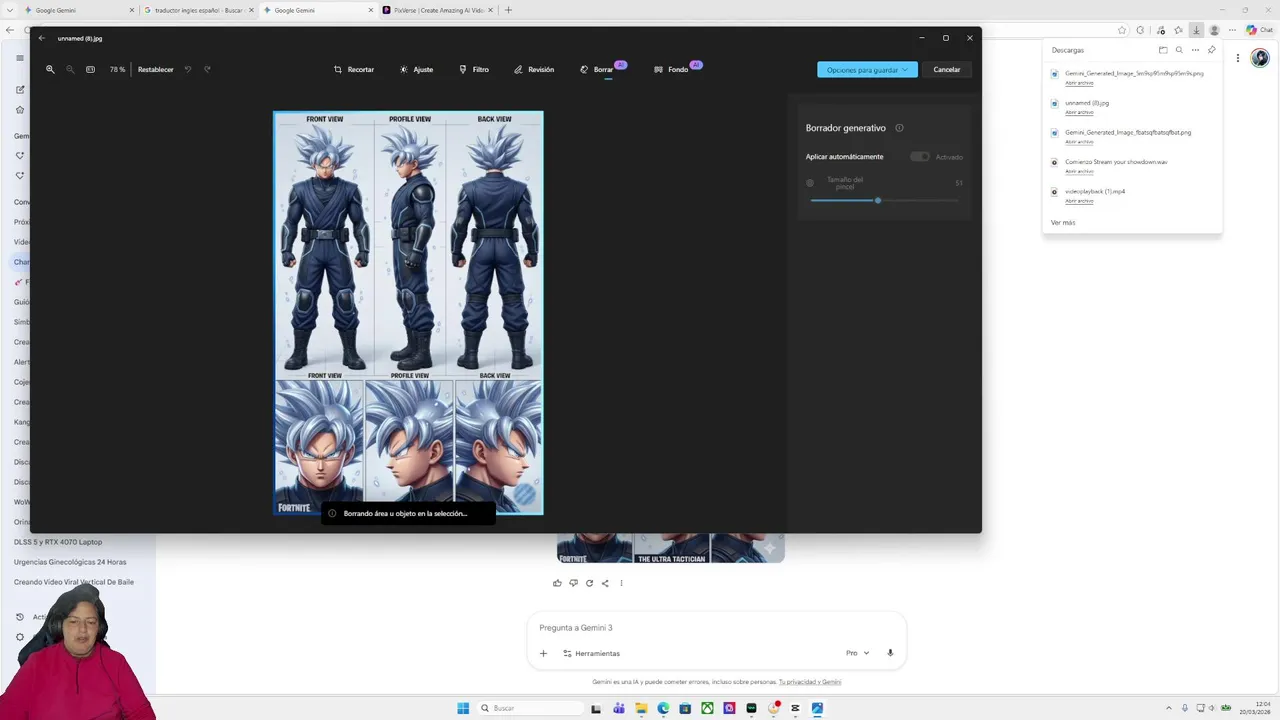1280x720 pixels.
Task: Show info icon beside Borrador generativo
Action: [899, 128]
